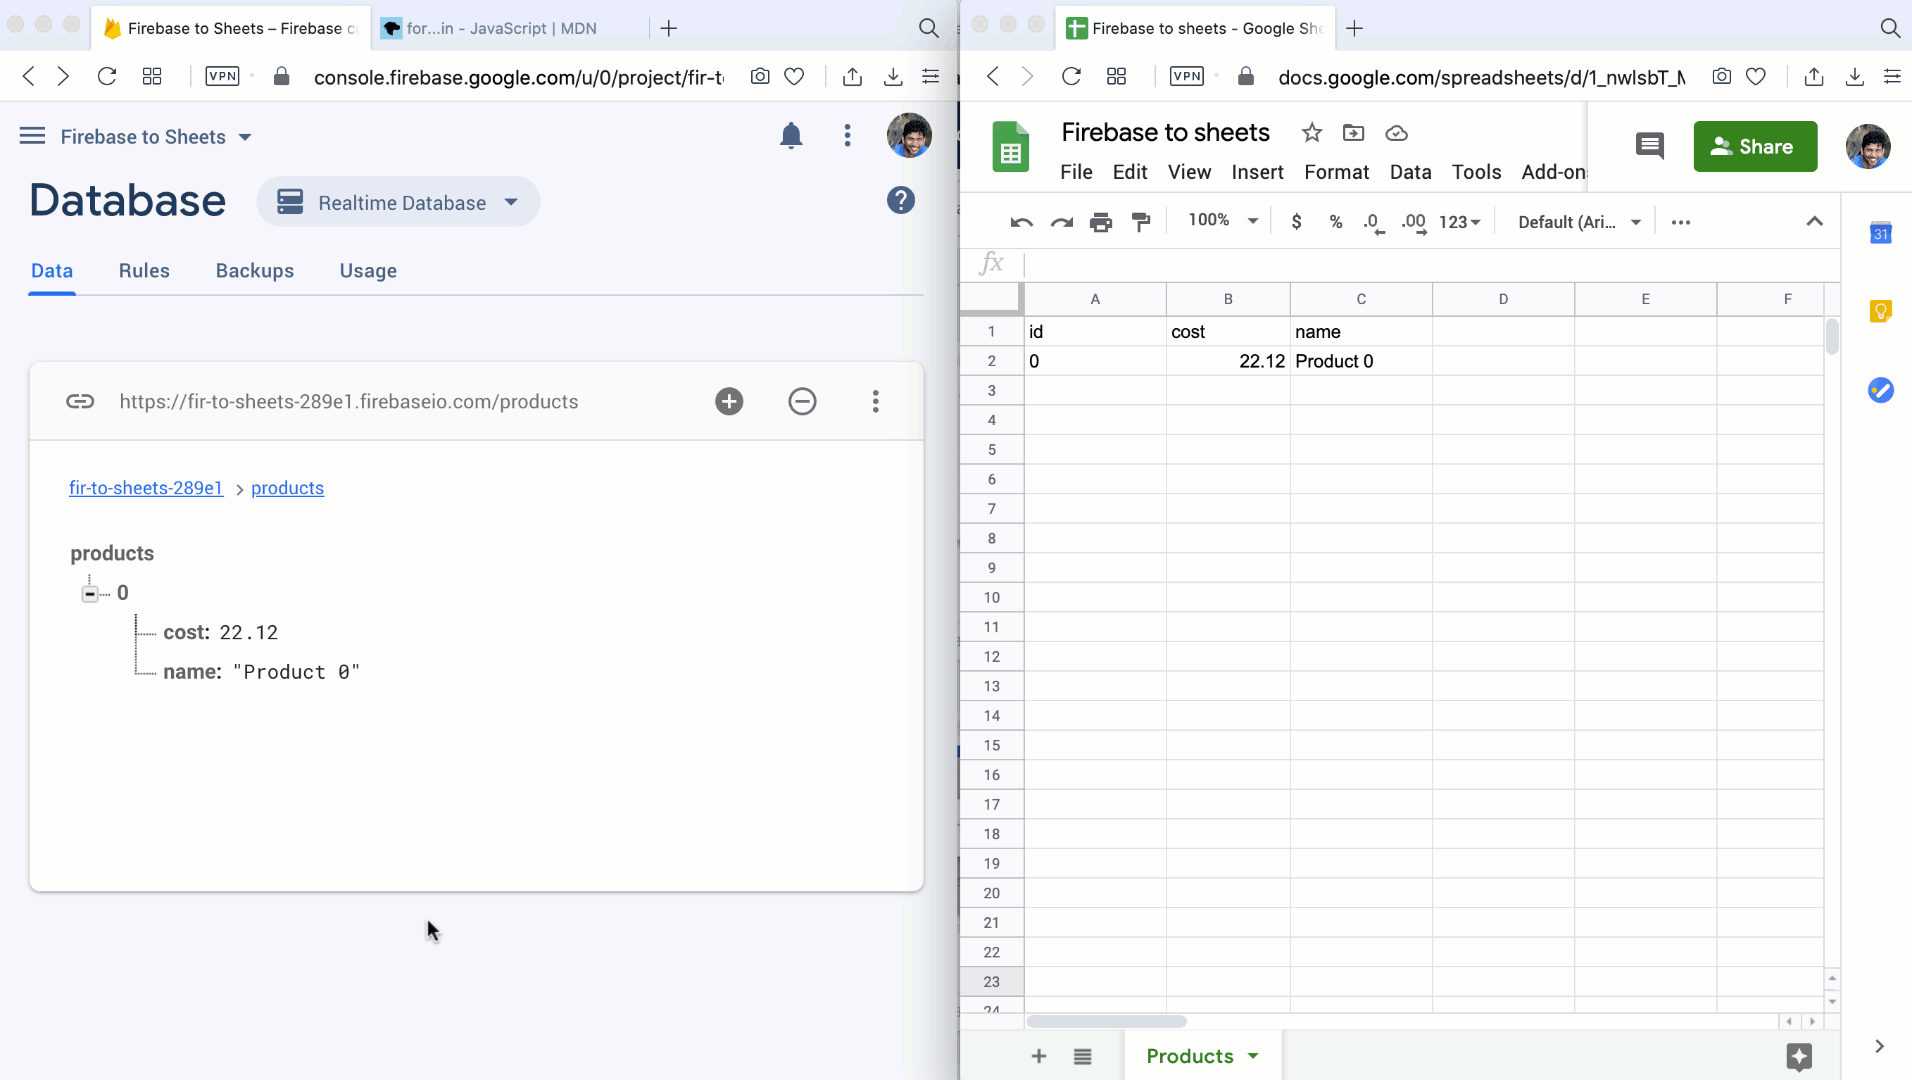The height and width of the screenshot is (1080, 1912).
Task: Format as percent
Action: coord(1336,222)
